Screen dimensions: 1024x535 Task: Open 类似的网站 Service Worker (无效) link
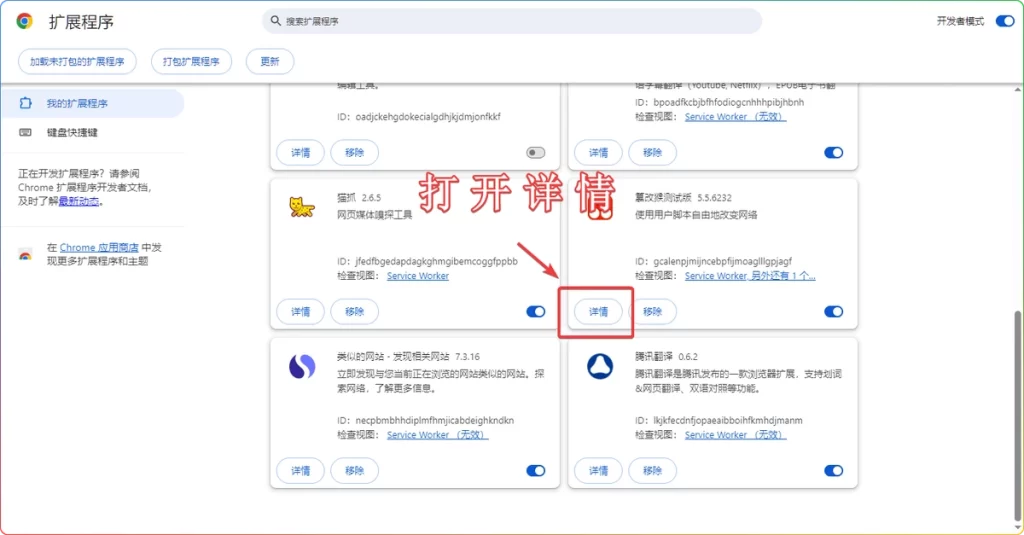click(x=438, y=435)
